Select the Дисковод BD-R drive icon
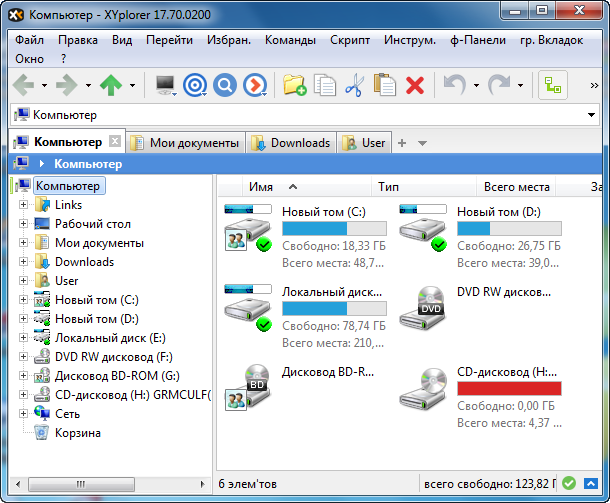 248,387
